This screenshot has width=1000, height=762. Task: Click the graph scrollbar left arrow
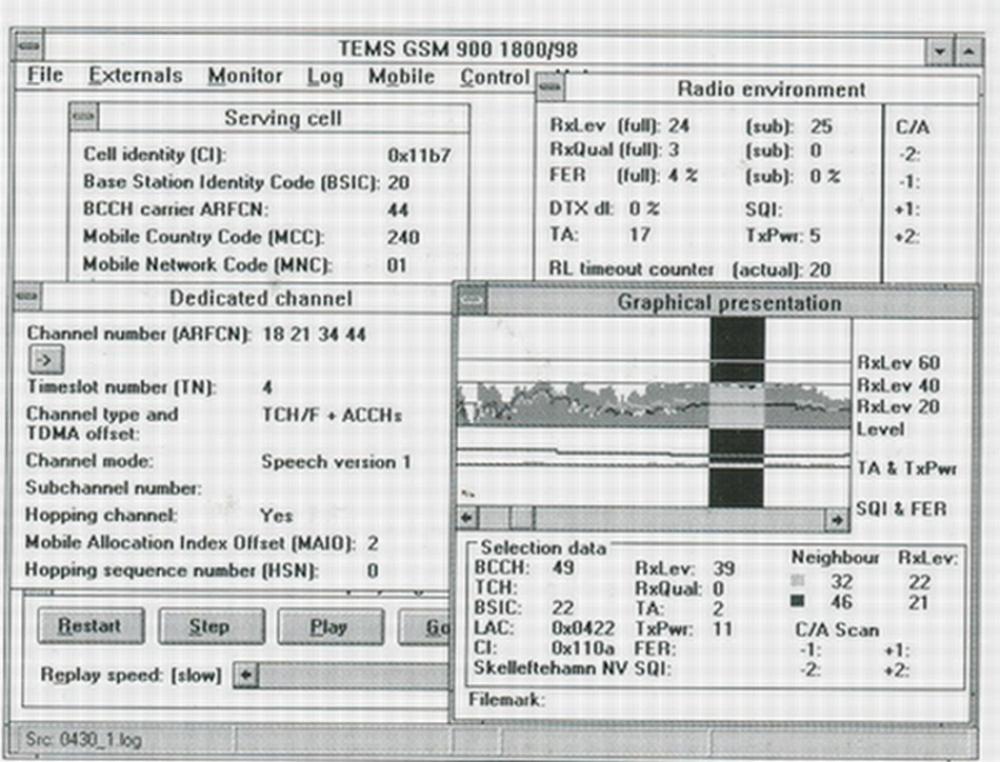pyautogui.click(x=468, y=518)
